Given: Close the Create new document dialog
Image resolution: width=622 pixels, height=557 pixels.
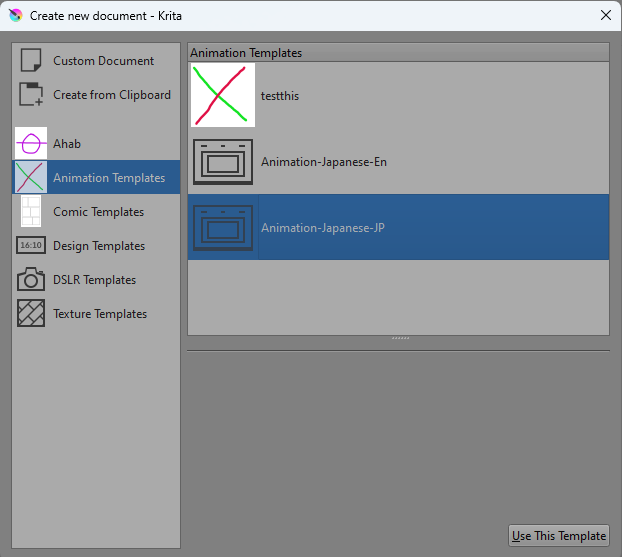Looking at the screenshot, I should 605,15.
